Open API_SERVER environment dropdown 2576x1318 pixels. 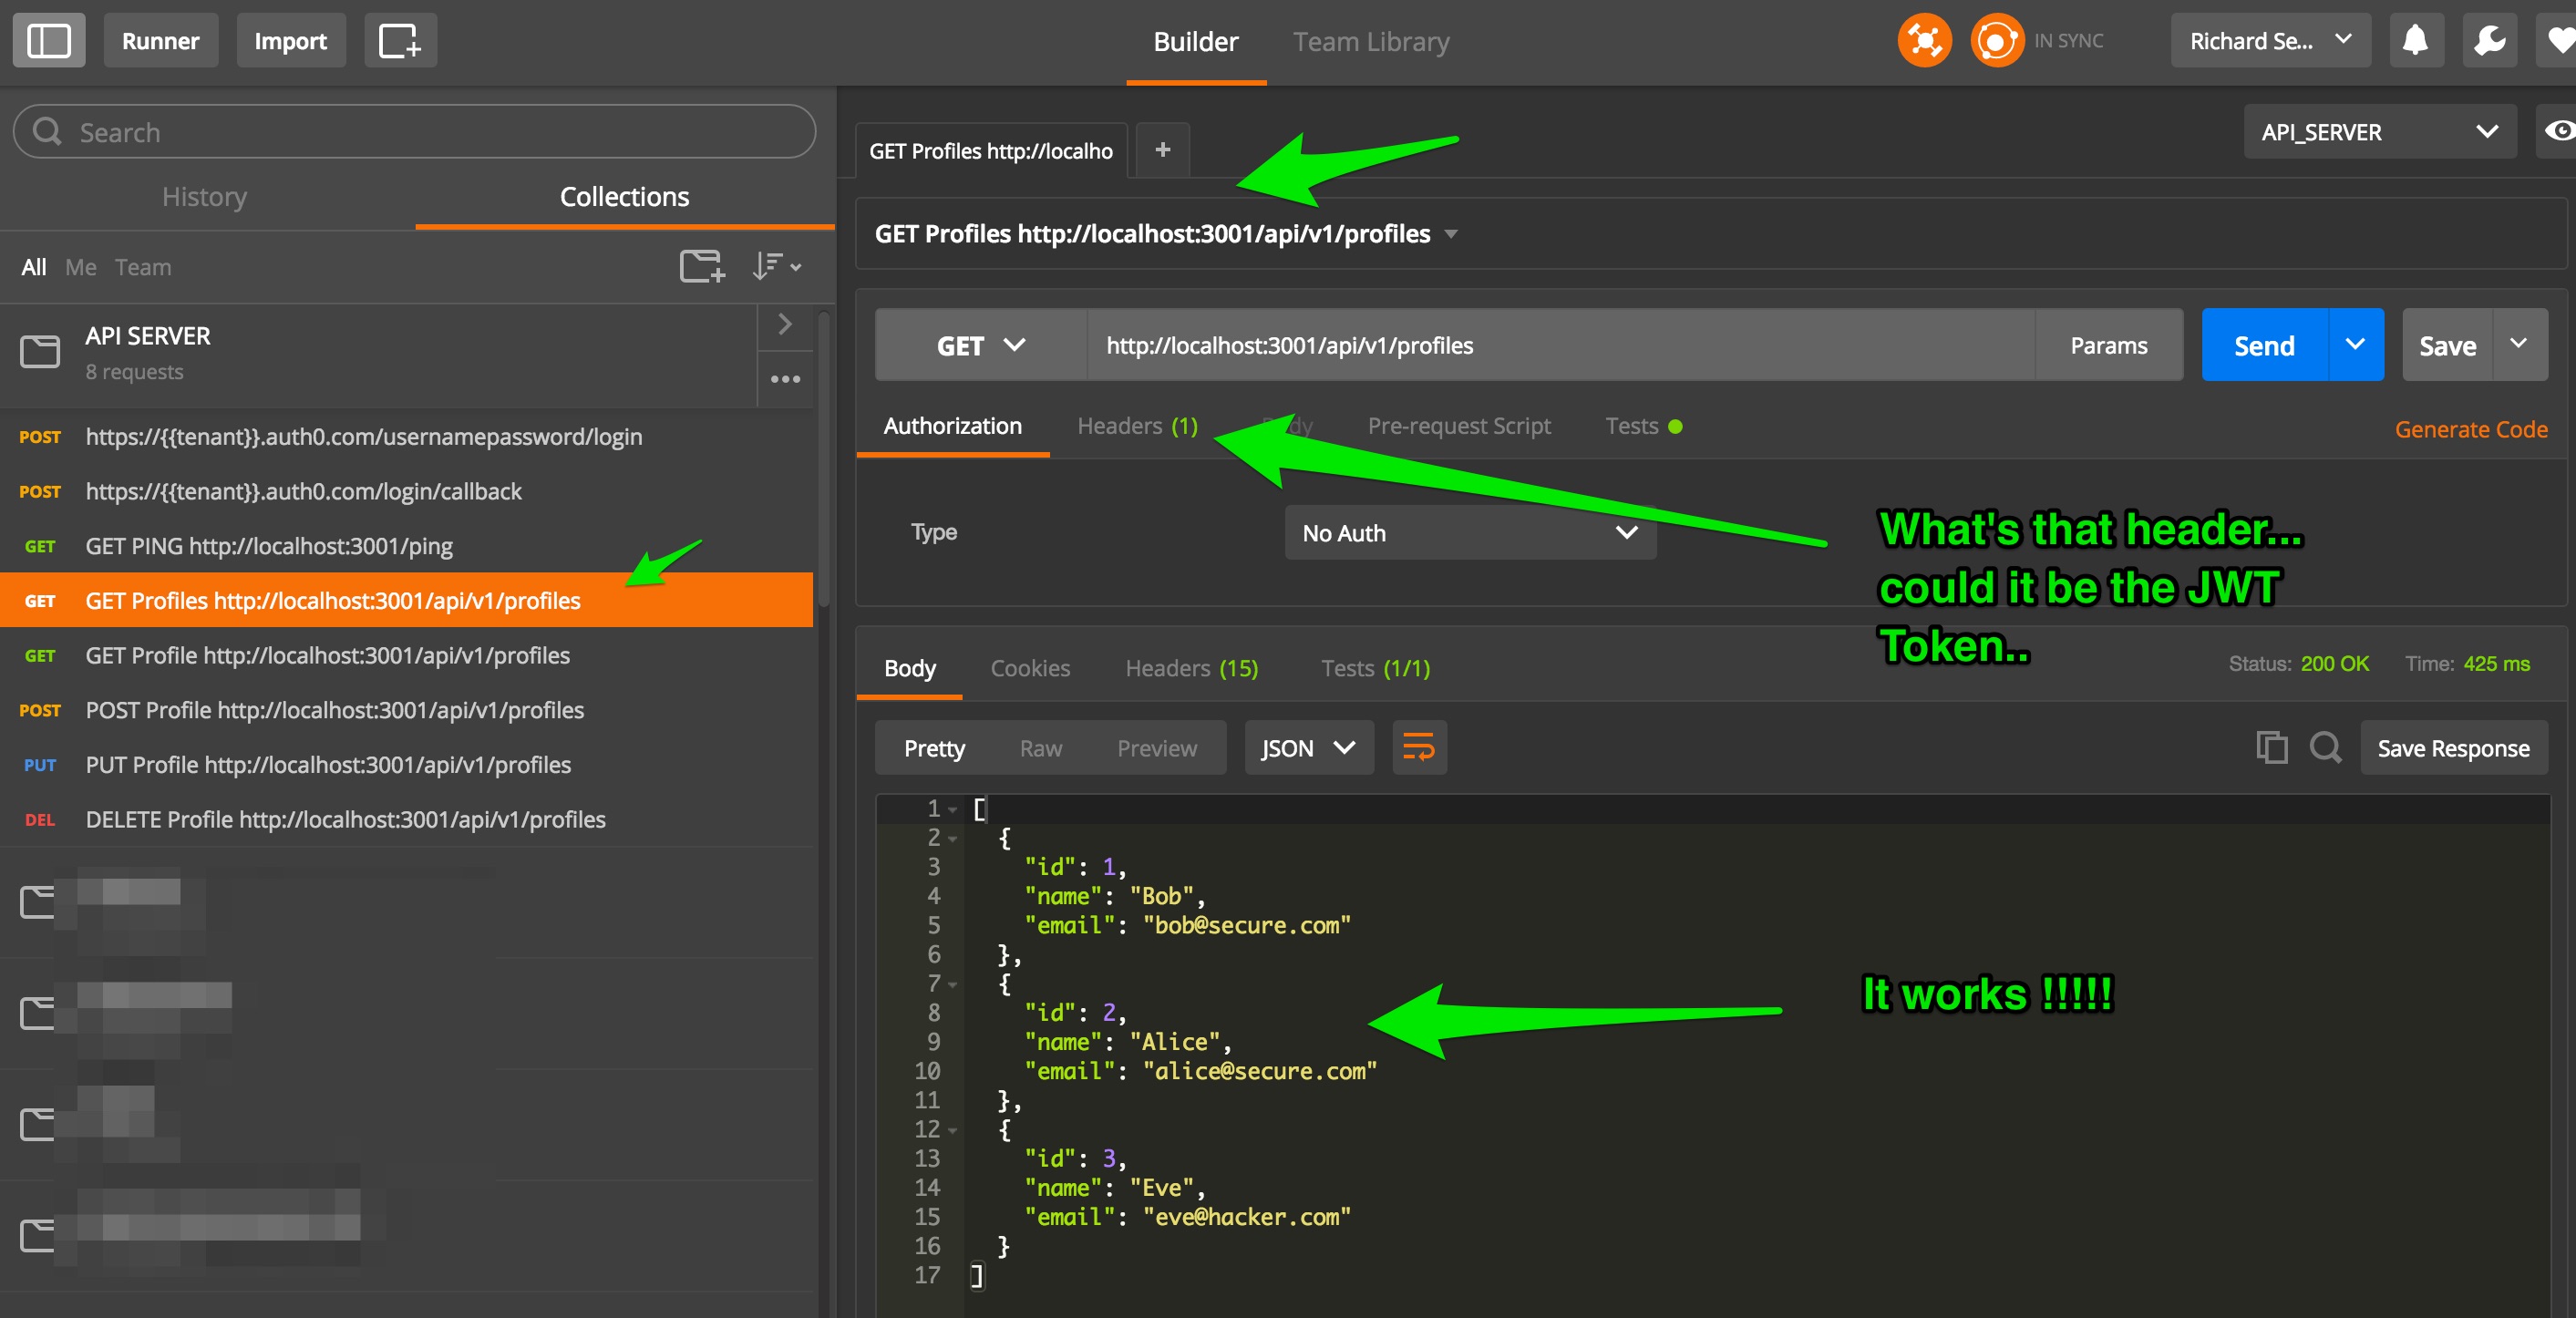click(2378, 132)
